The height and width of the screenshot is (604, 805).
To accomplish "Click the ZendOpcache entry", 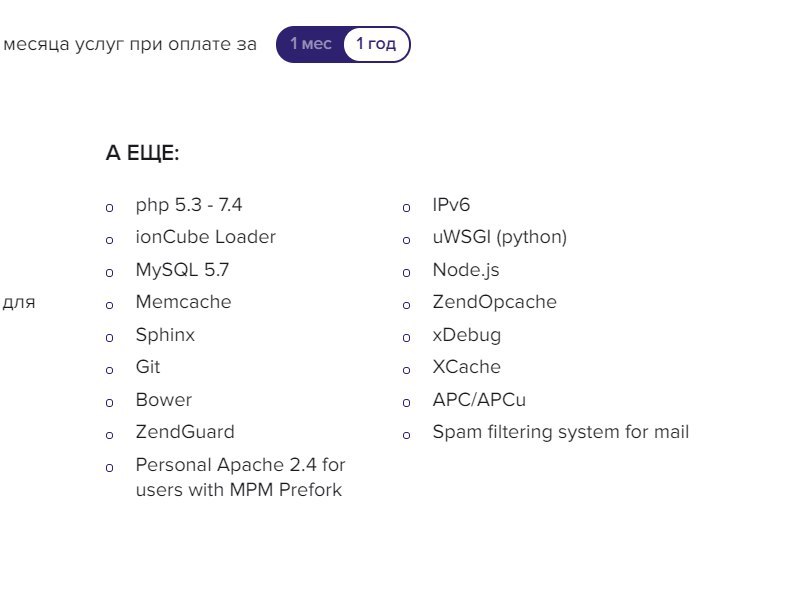I will 494,303.
